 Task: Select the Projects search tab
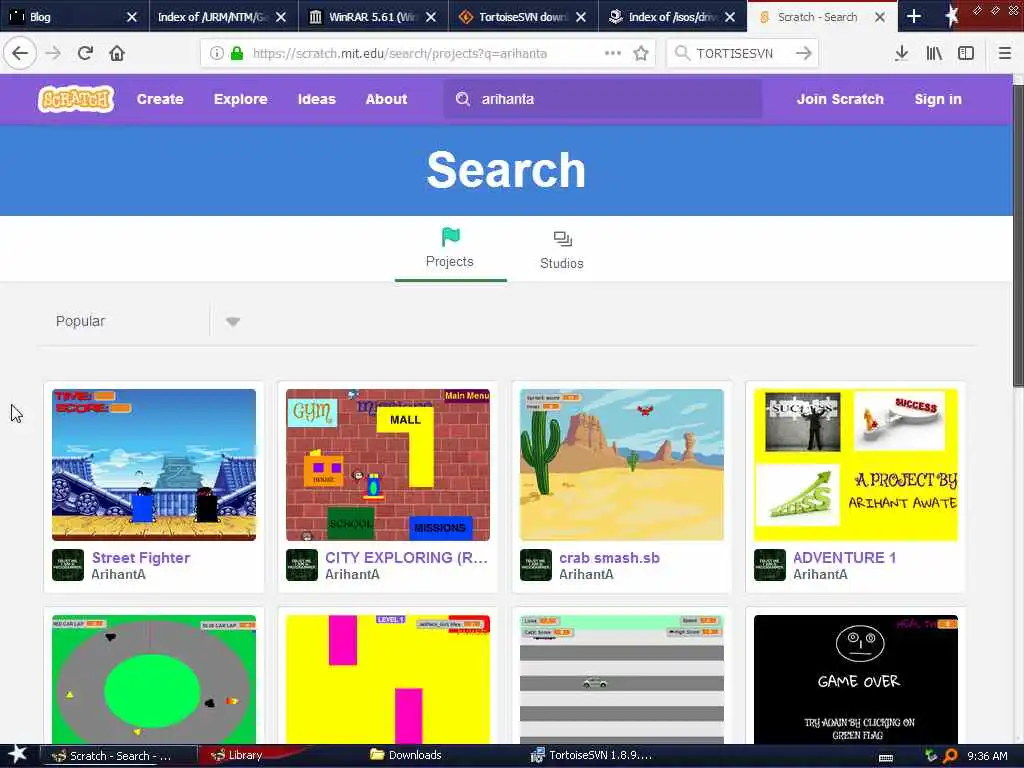[x=450, y=249]
